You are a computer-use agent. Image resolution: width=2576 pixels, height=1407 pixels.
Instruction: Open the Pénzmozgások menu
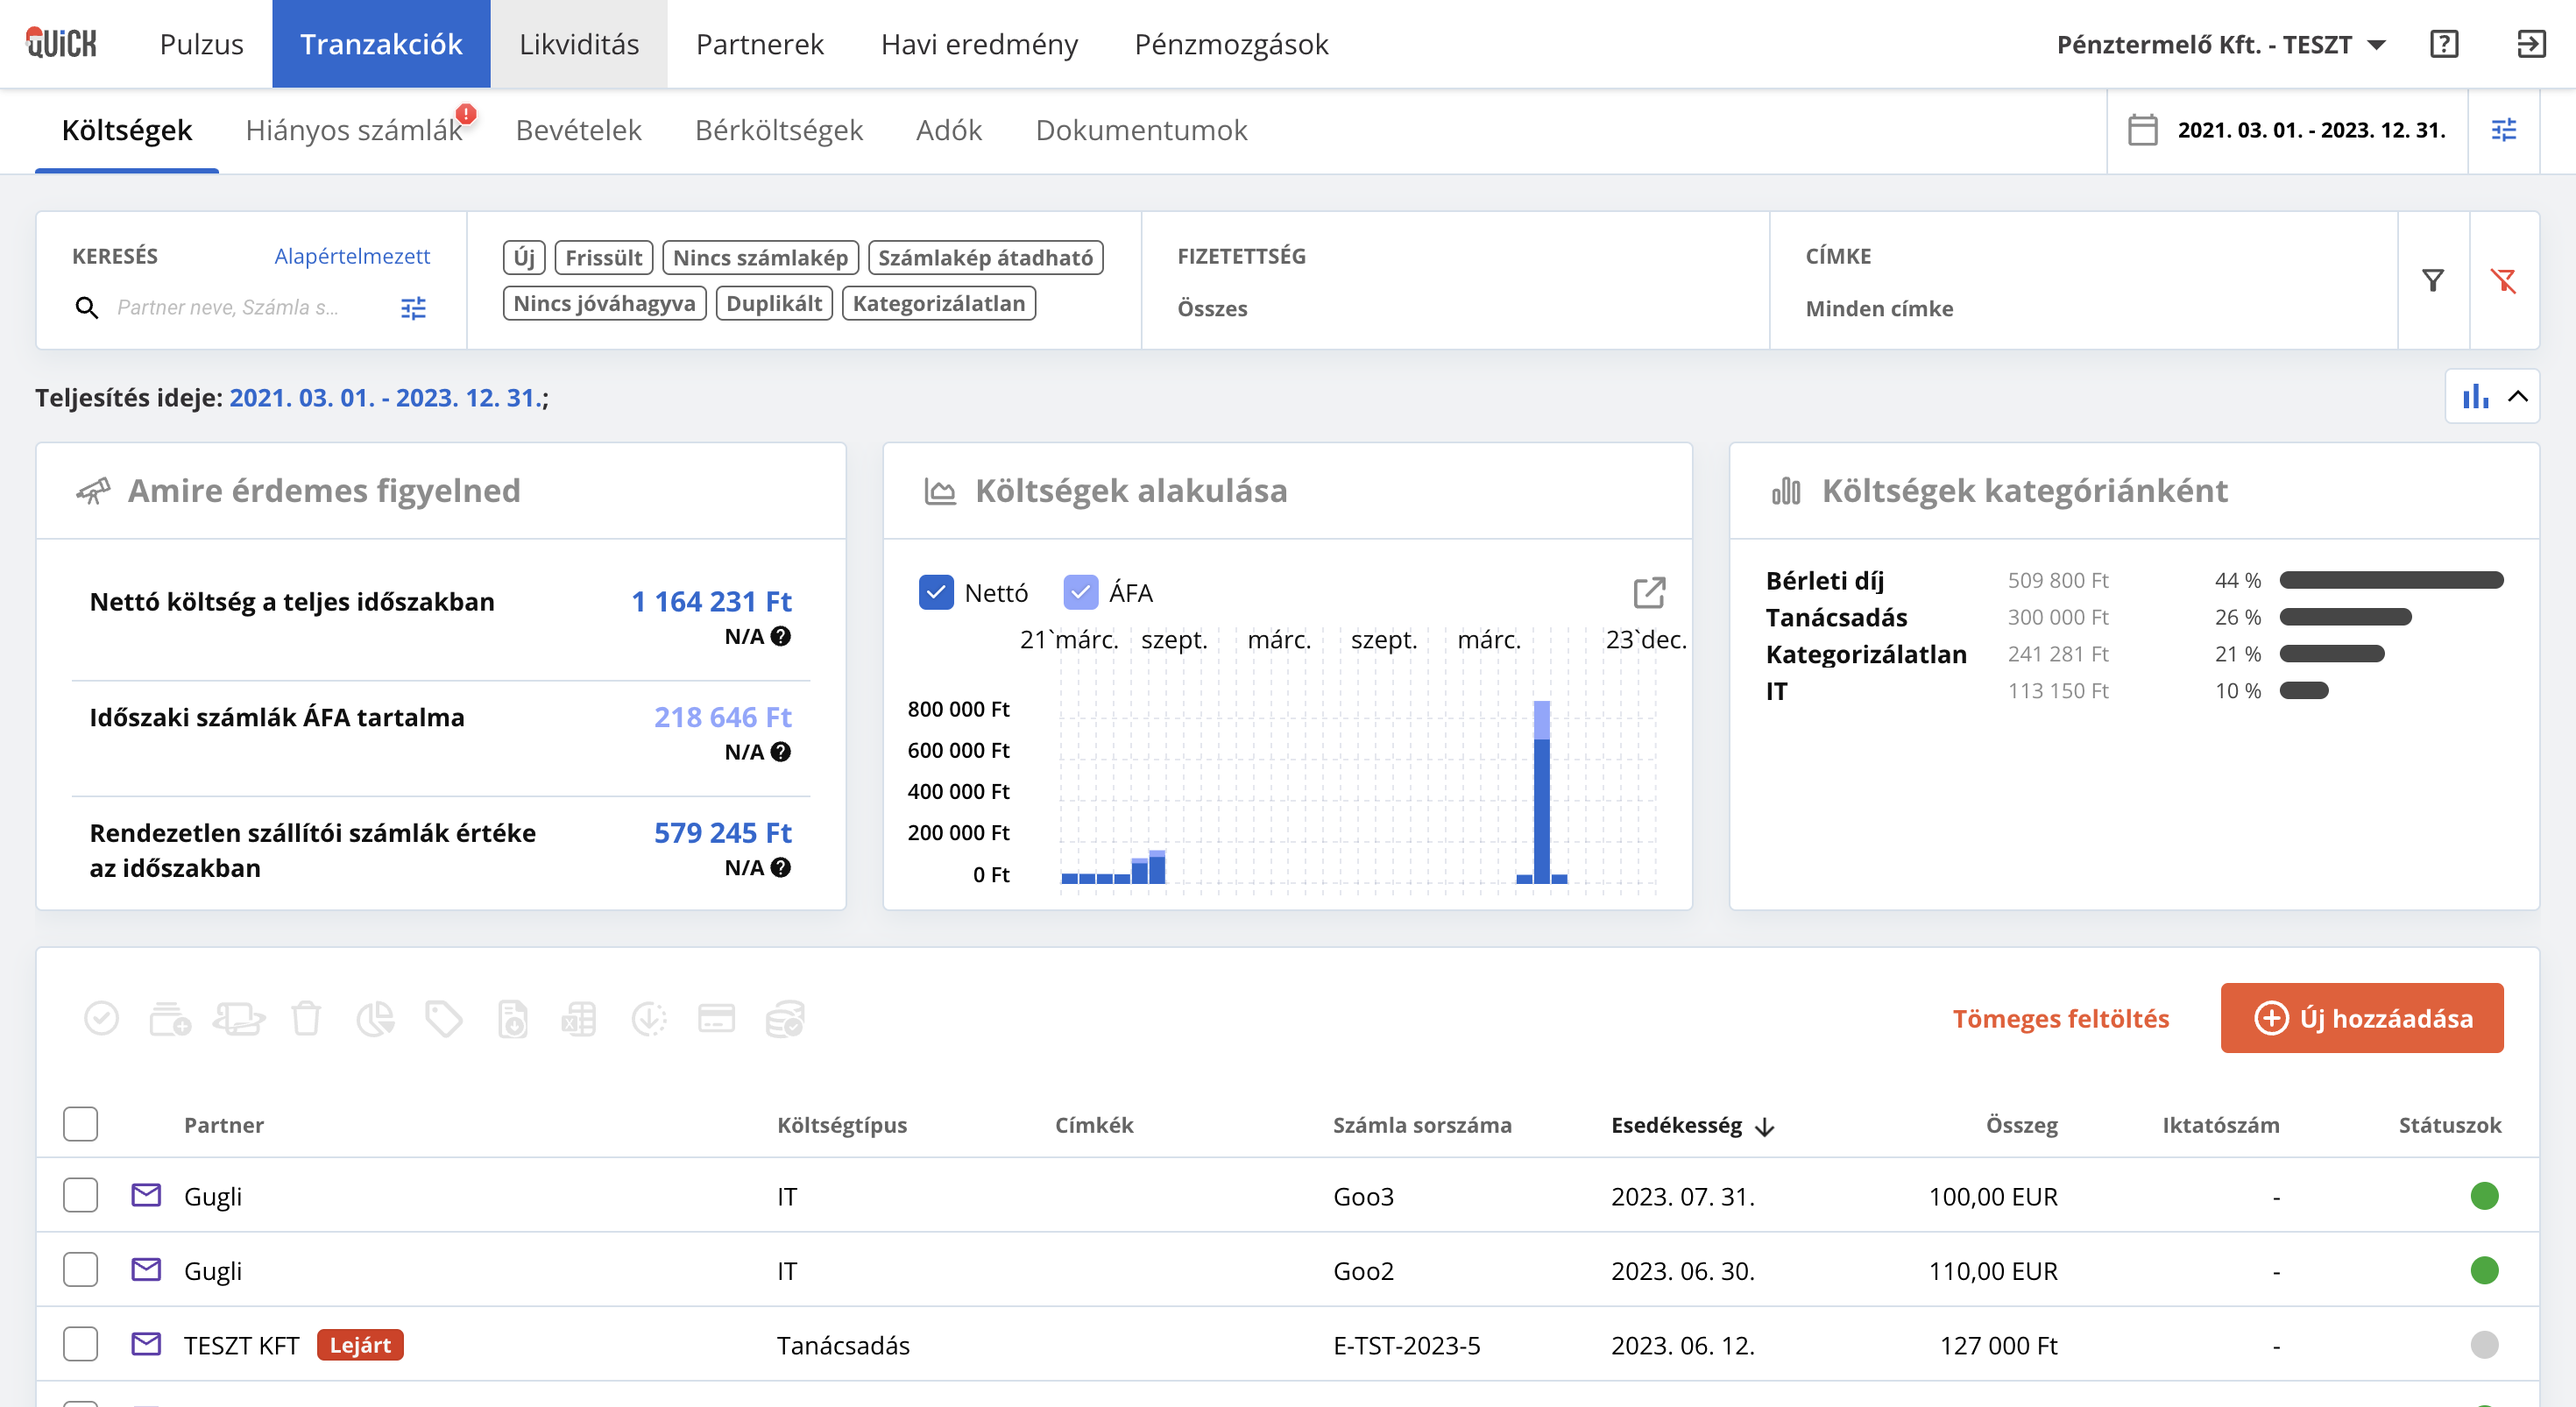tap(1231, 44)
